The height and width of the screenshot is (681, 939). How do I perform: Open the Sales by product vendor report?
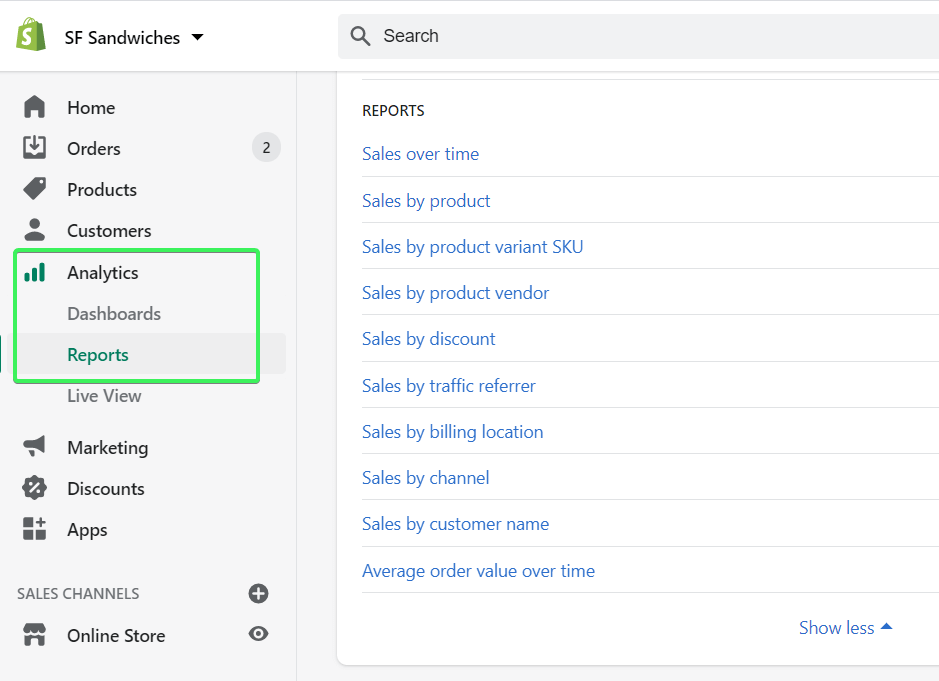pos(455,293)
